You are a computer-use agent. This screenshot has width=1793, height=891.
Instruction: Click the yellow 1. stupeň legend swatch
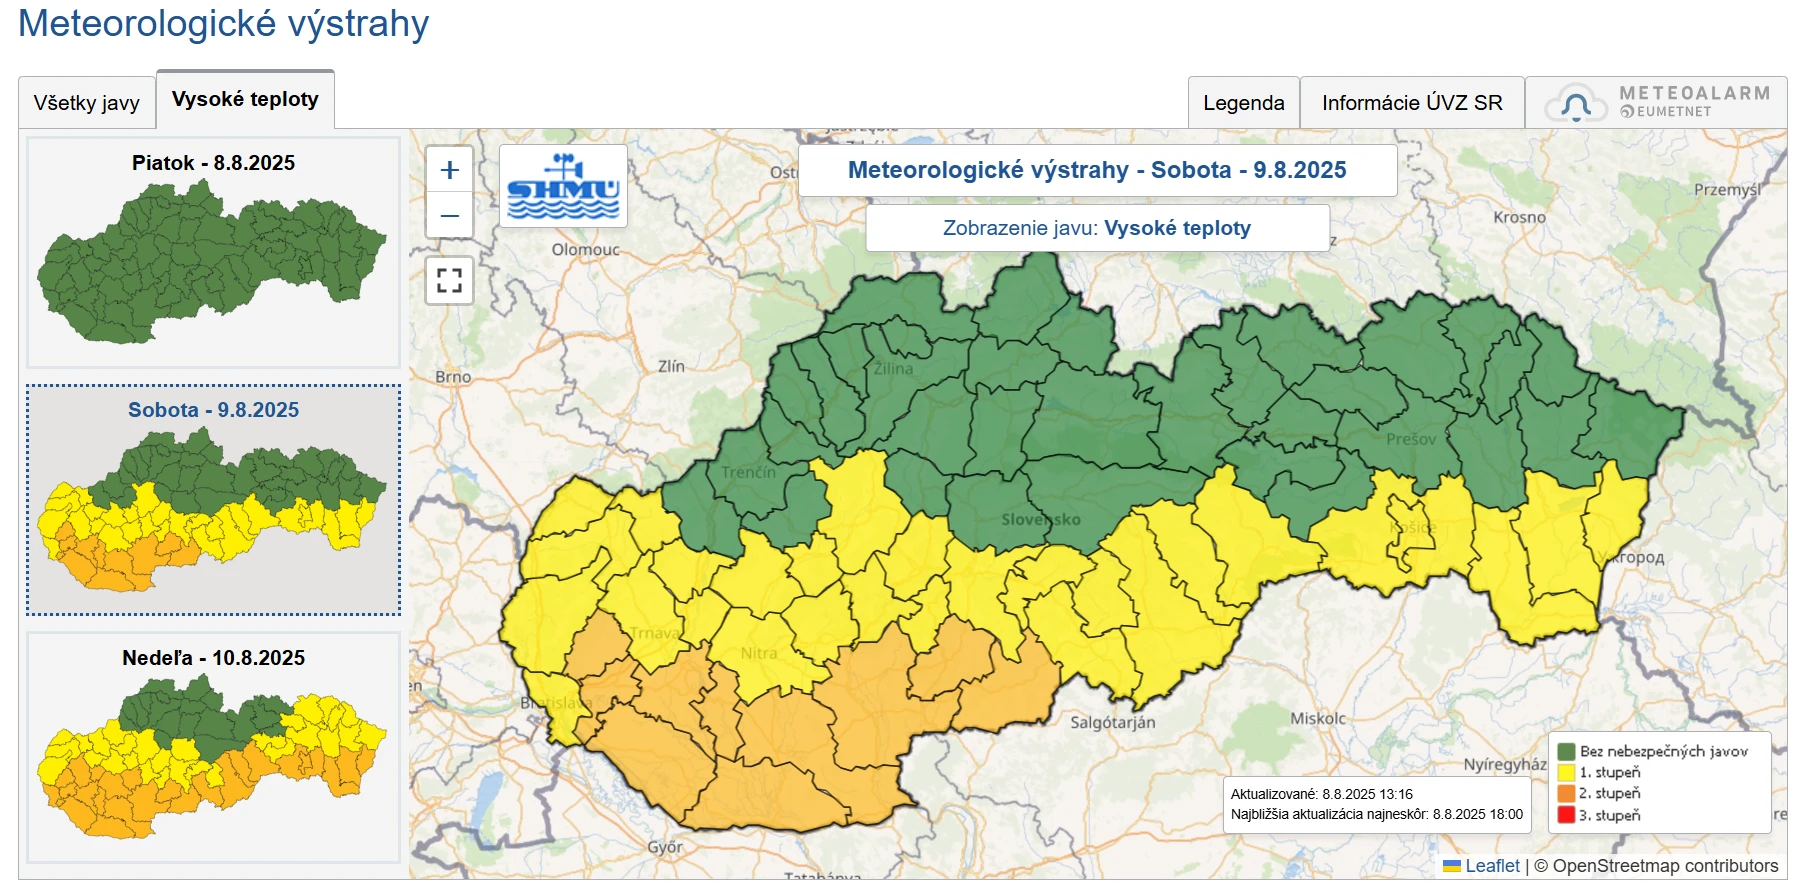1566,772
